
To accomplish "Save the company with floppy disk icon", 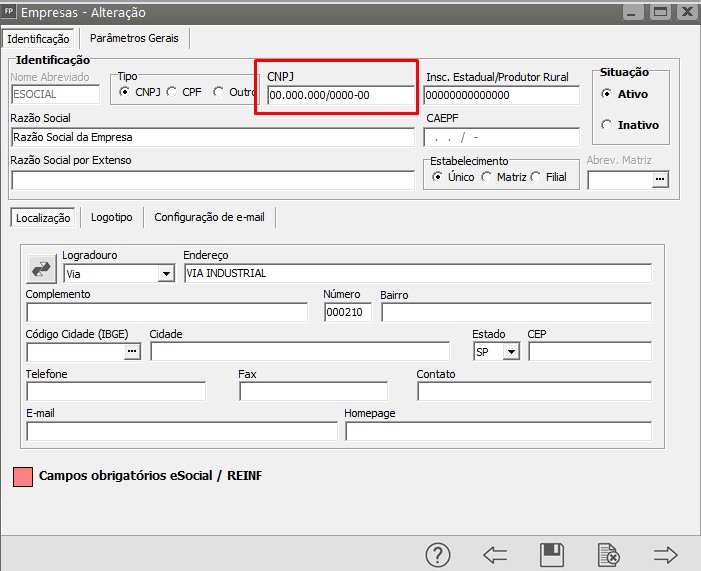I will coord(551,555).
